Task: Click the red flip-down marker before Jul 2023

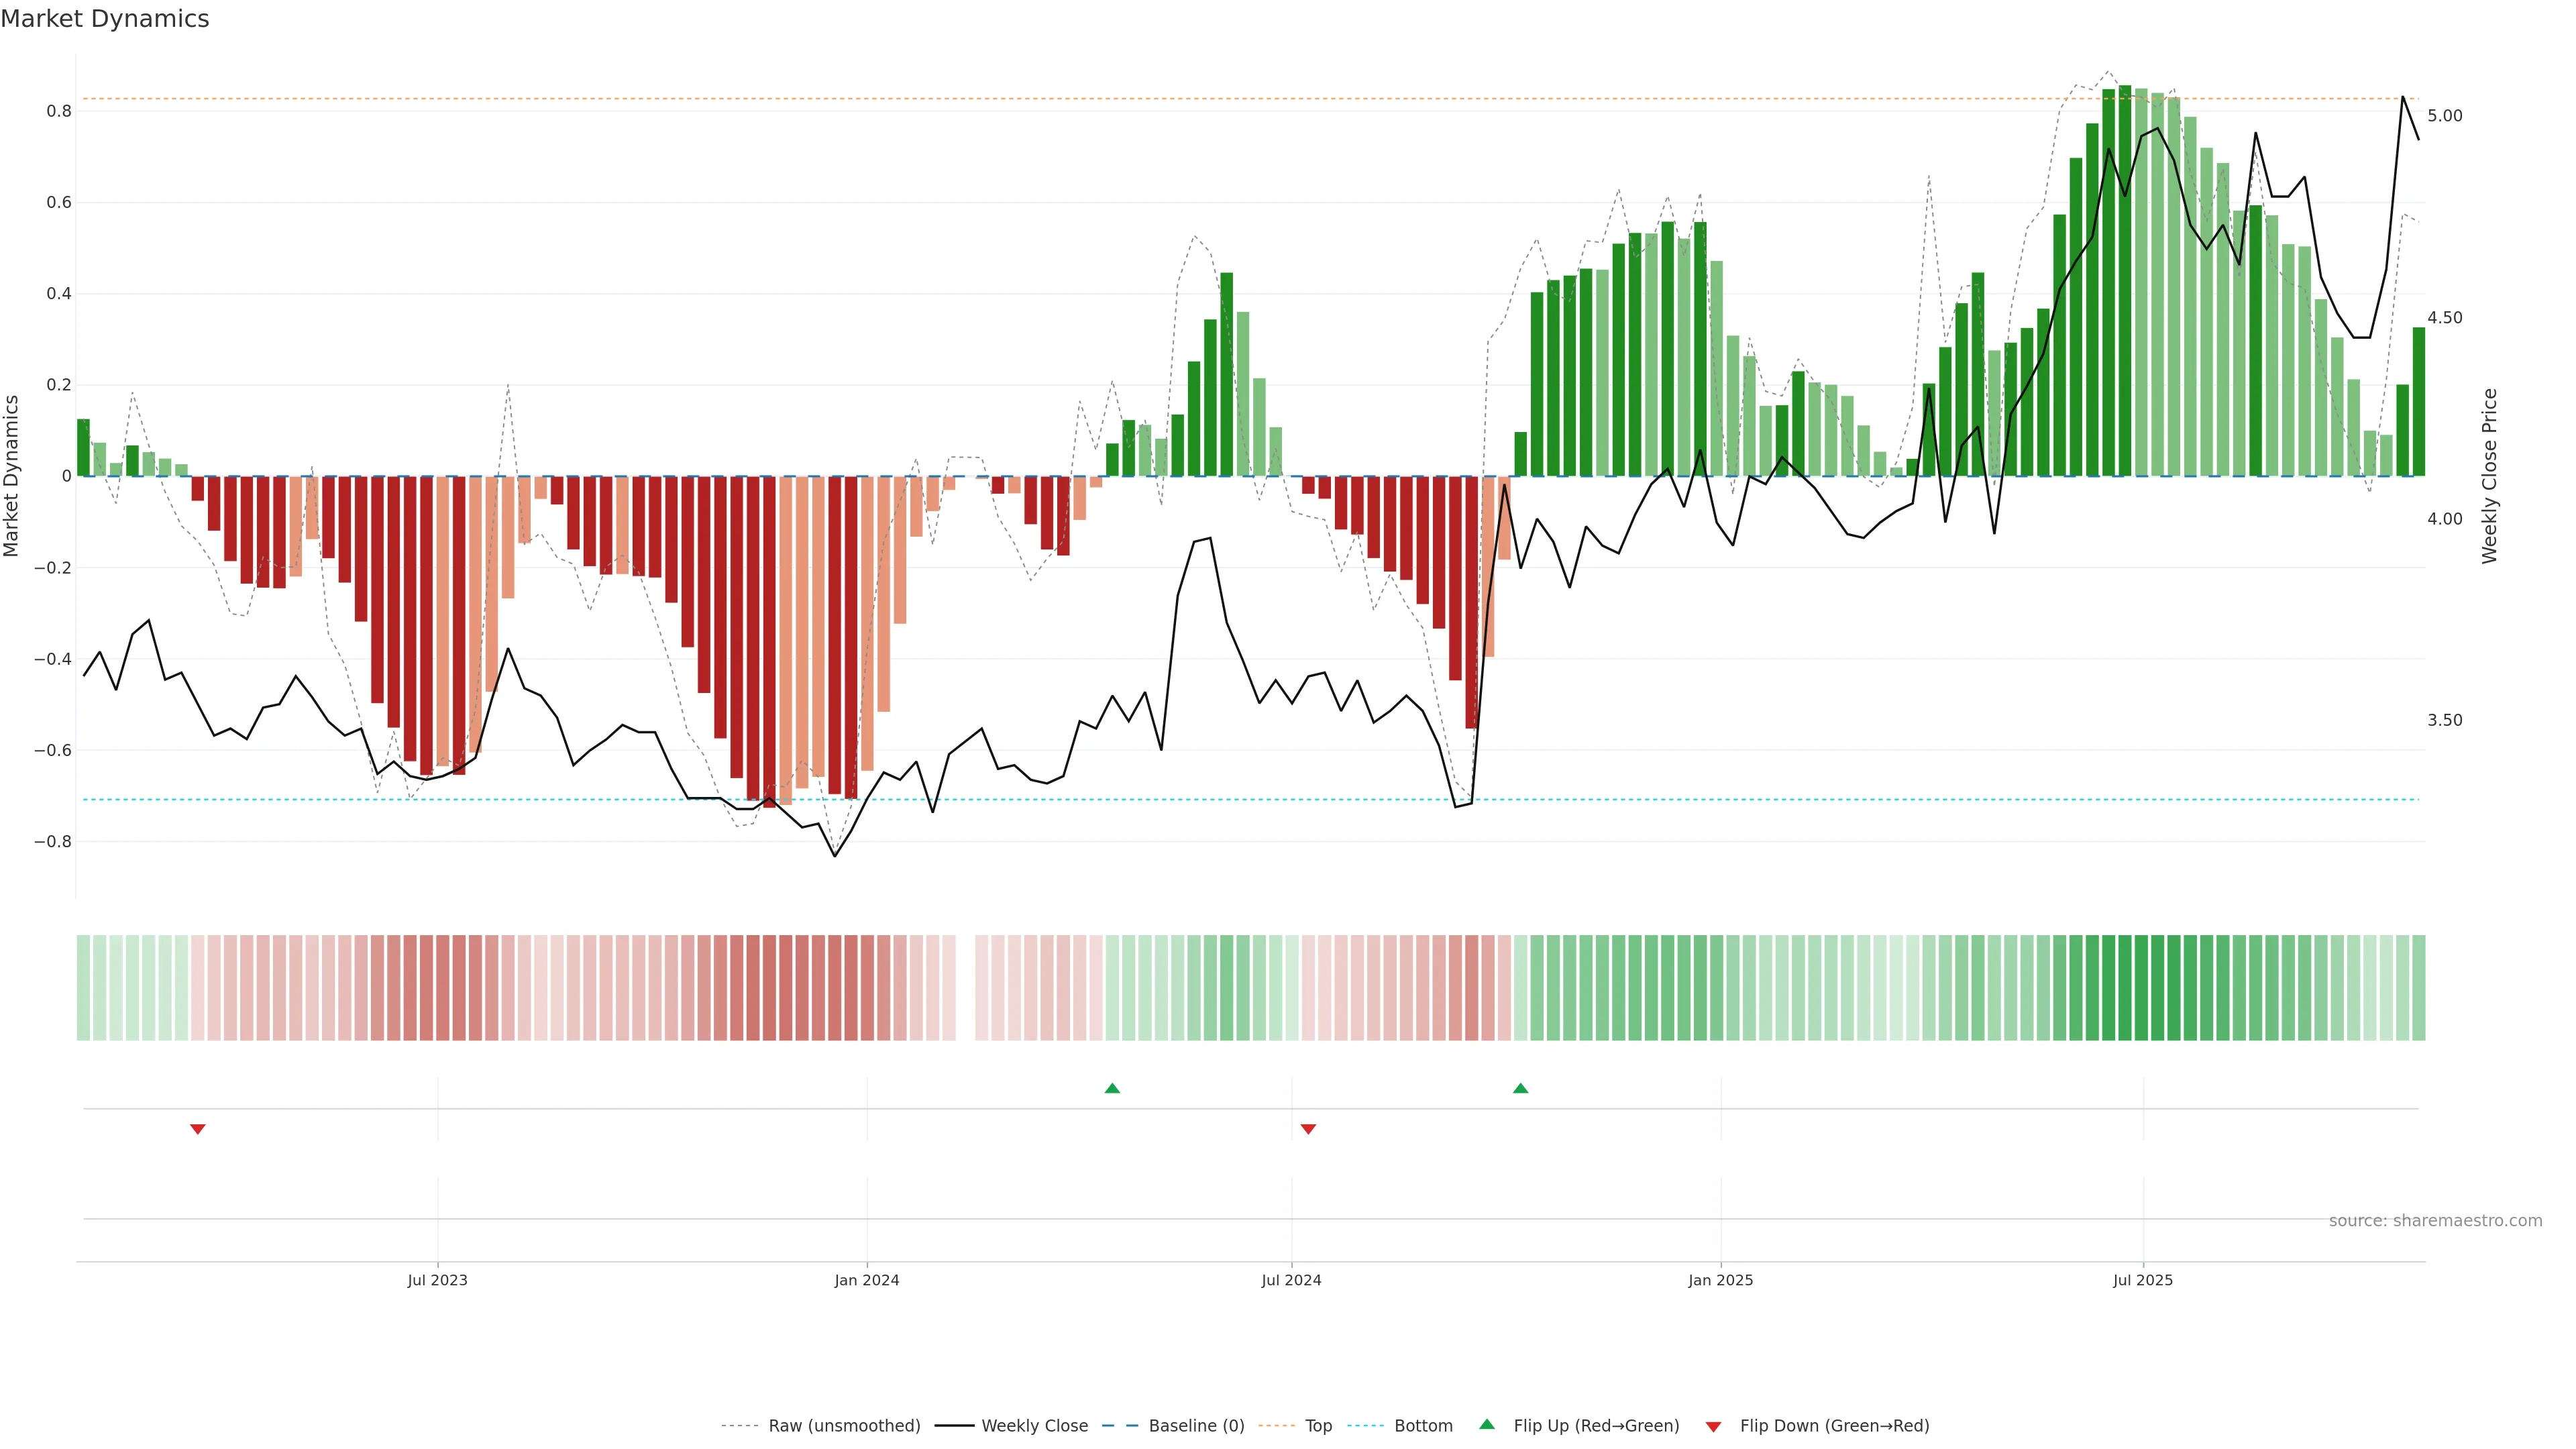Action: (x=198, y=1129)
